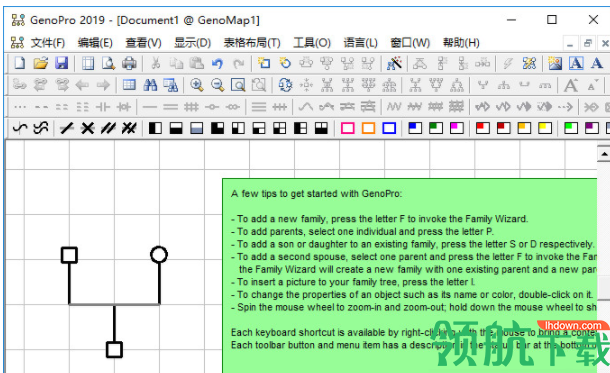
Task: Select the boxed letter A text label tool
Action: coord(576,63)
